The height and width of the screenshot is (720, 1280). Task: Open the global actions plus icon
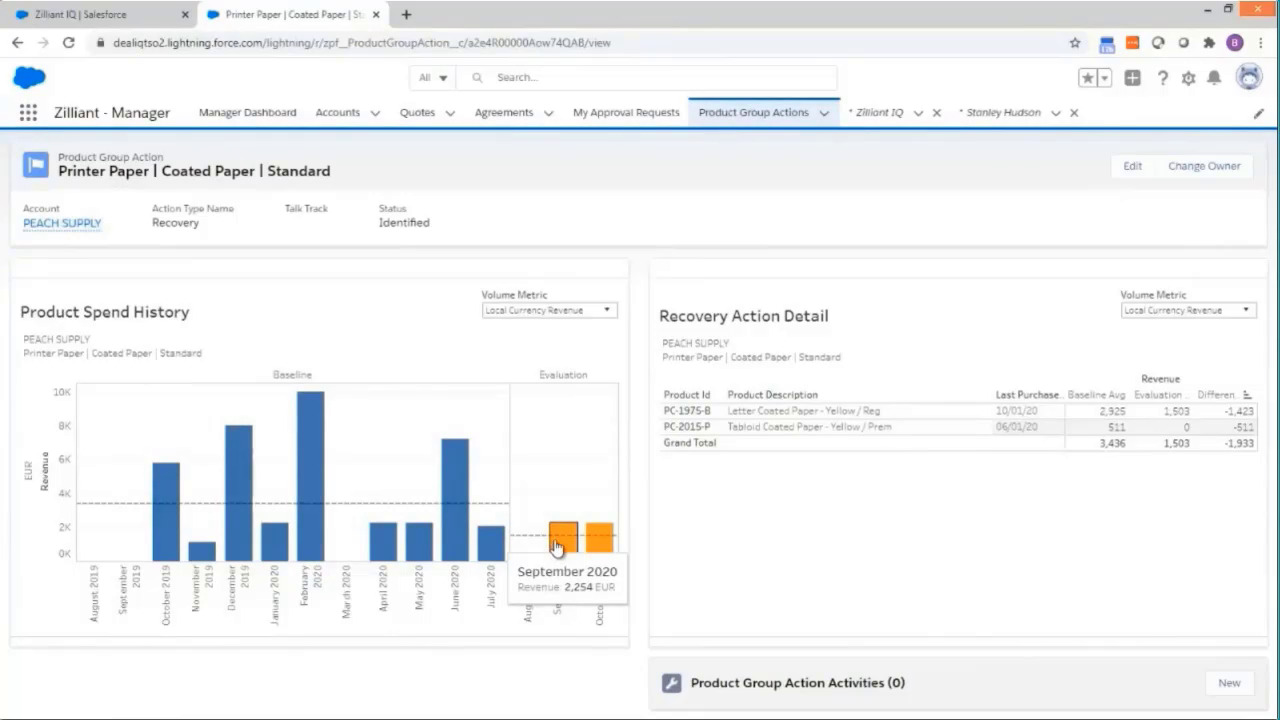1132,78
